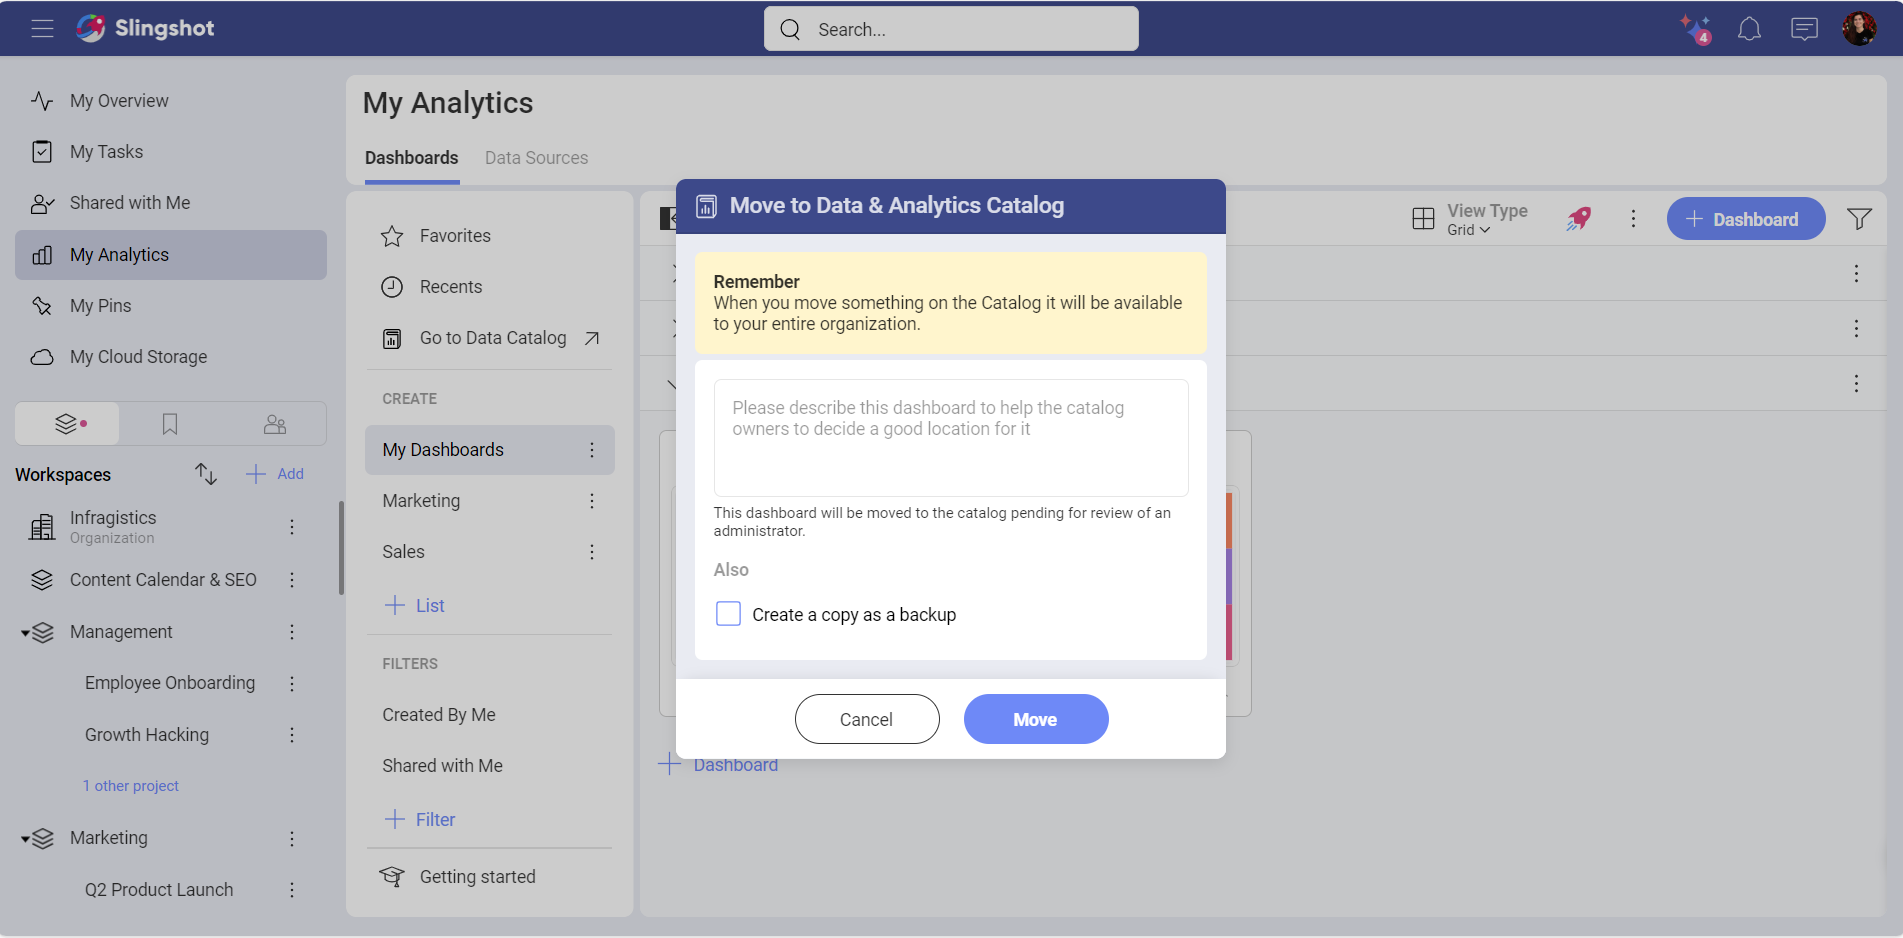Click the Slingshot logo

[146, 28]
